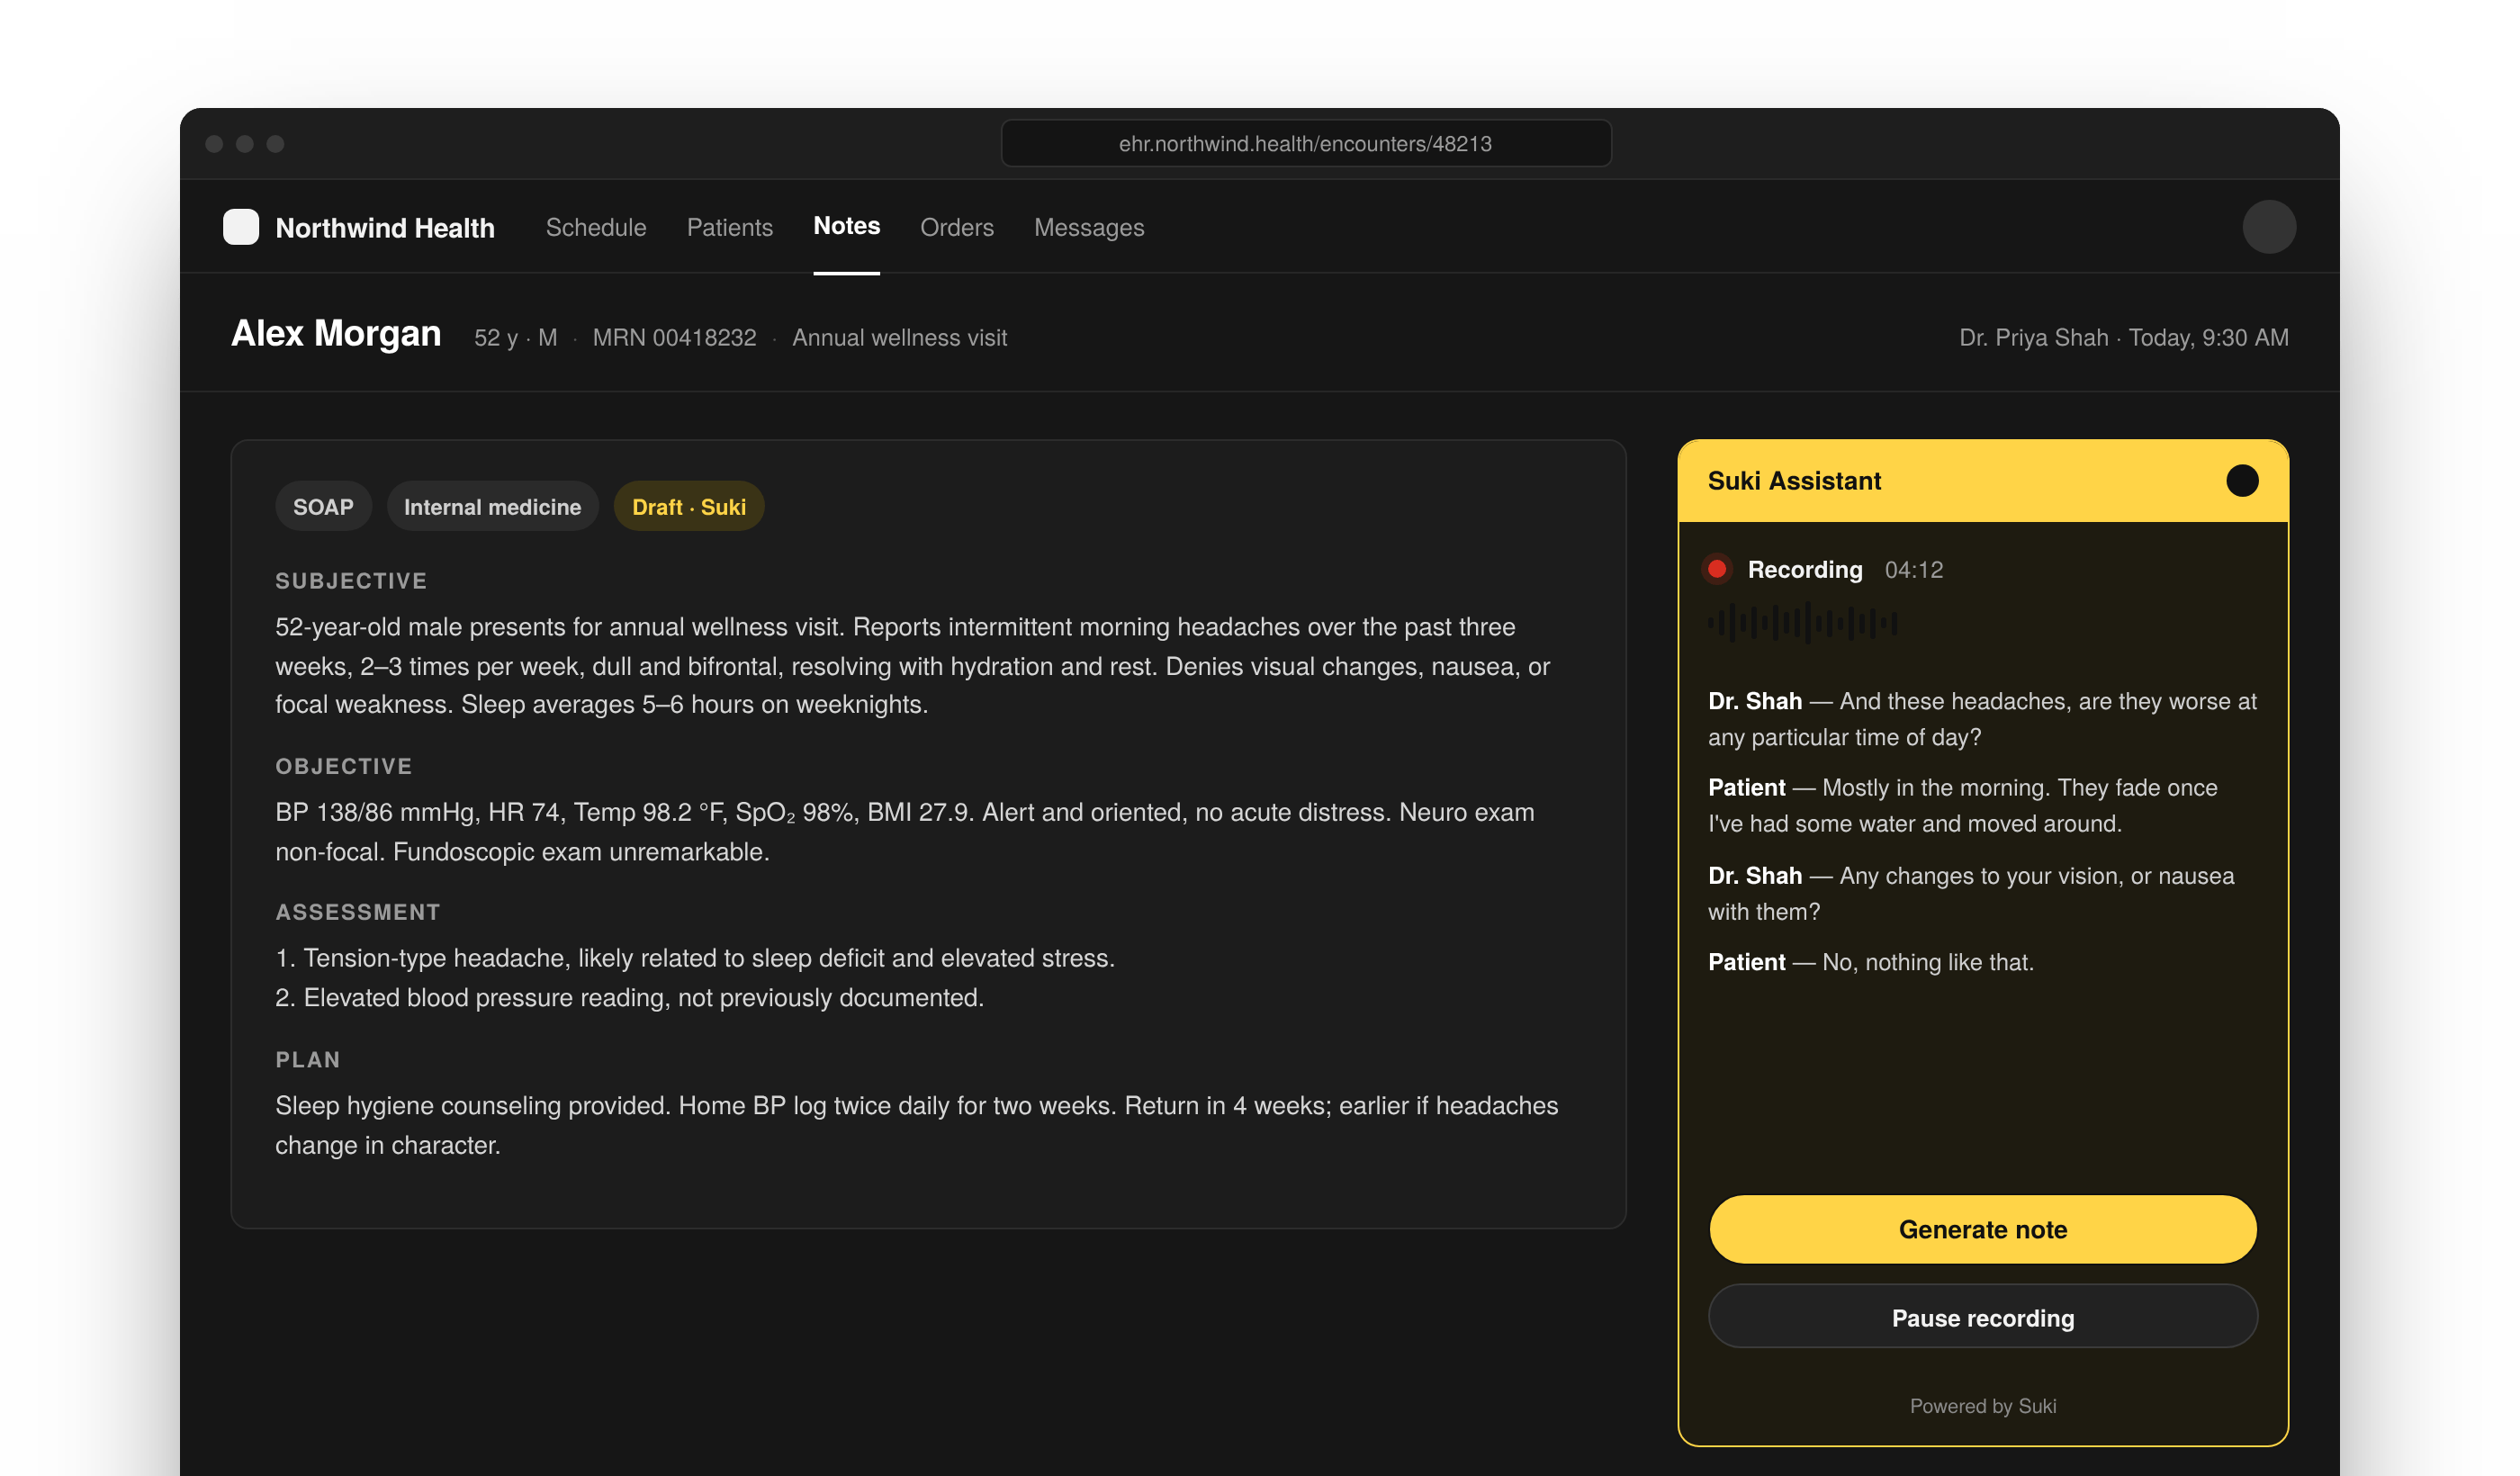Switch to the Orders tab

pyautogui.click(x=956, y=227)
